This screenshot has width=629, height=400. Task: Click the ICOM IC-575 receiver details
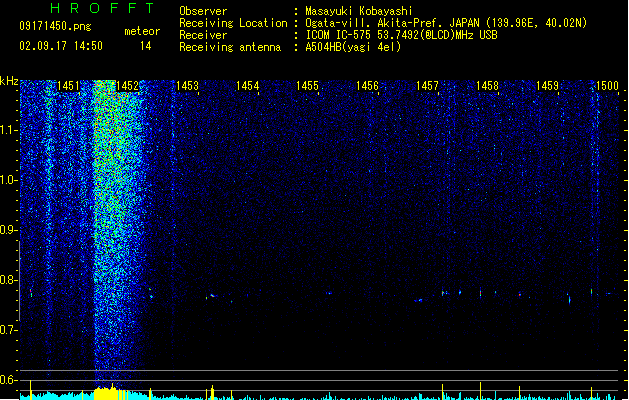[x=402, y=35]
